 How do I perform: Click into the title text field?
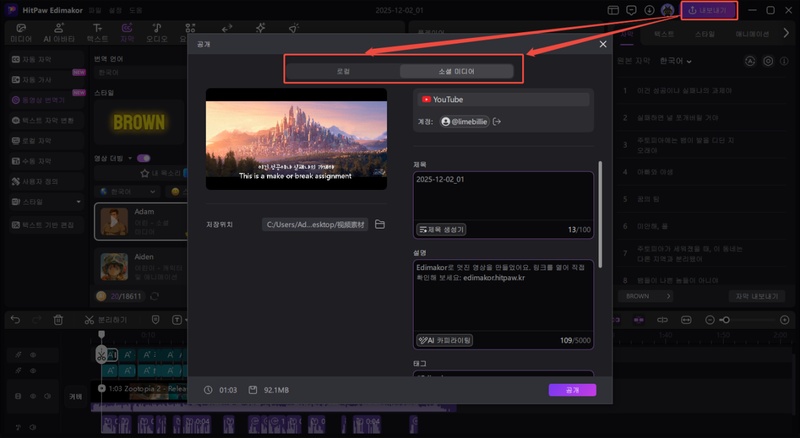tap(503, 195)
